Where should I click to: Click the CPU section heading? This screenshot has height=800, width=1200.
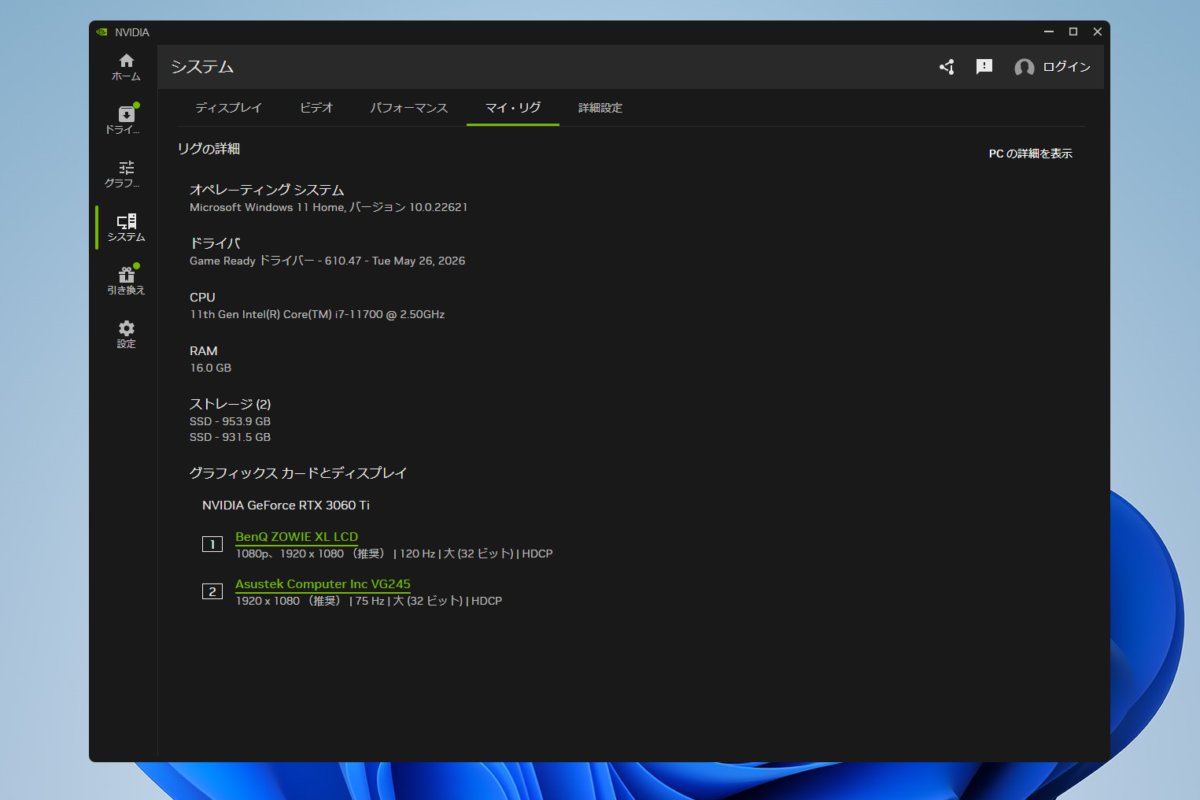coord(202,297)
